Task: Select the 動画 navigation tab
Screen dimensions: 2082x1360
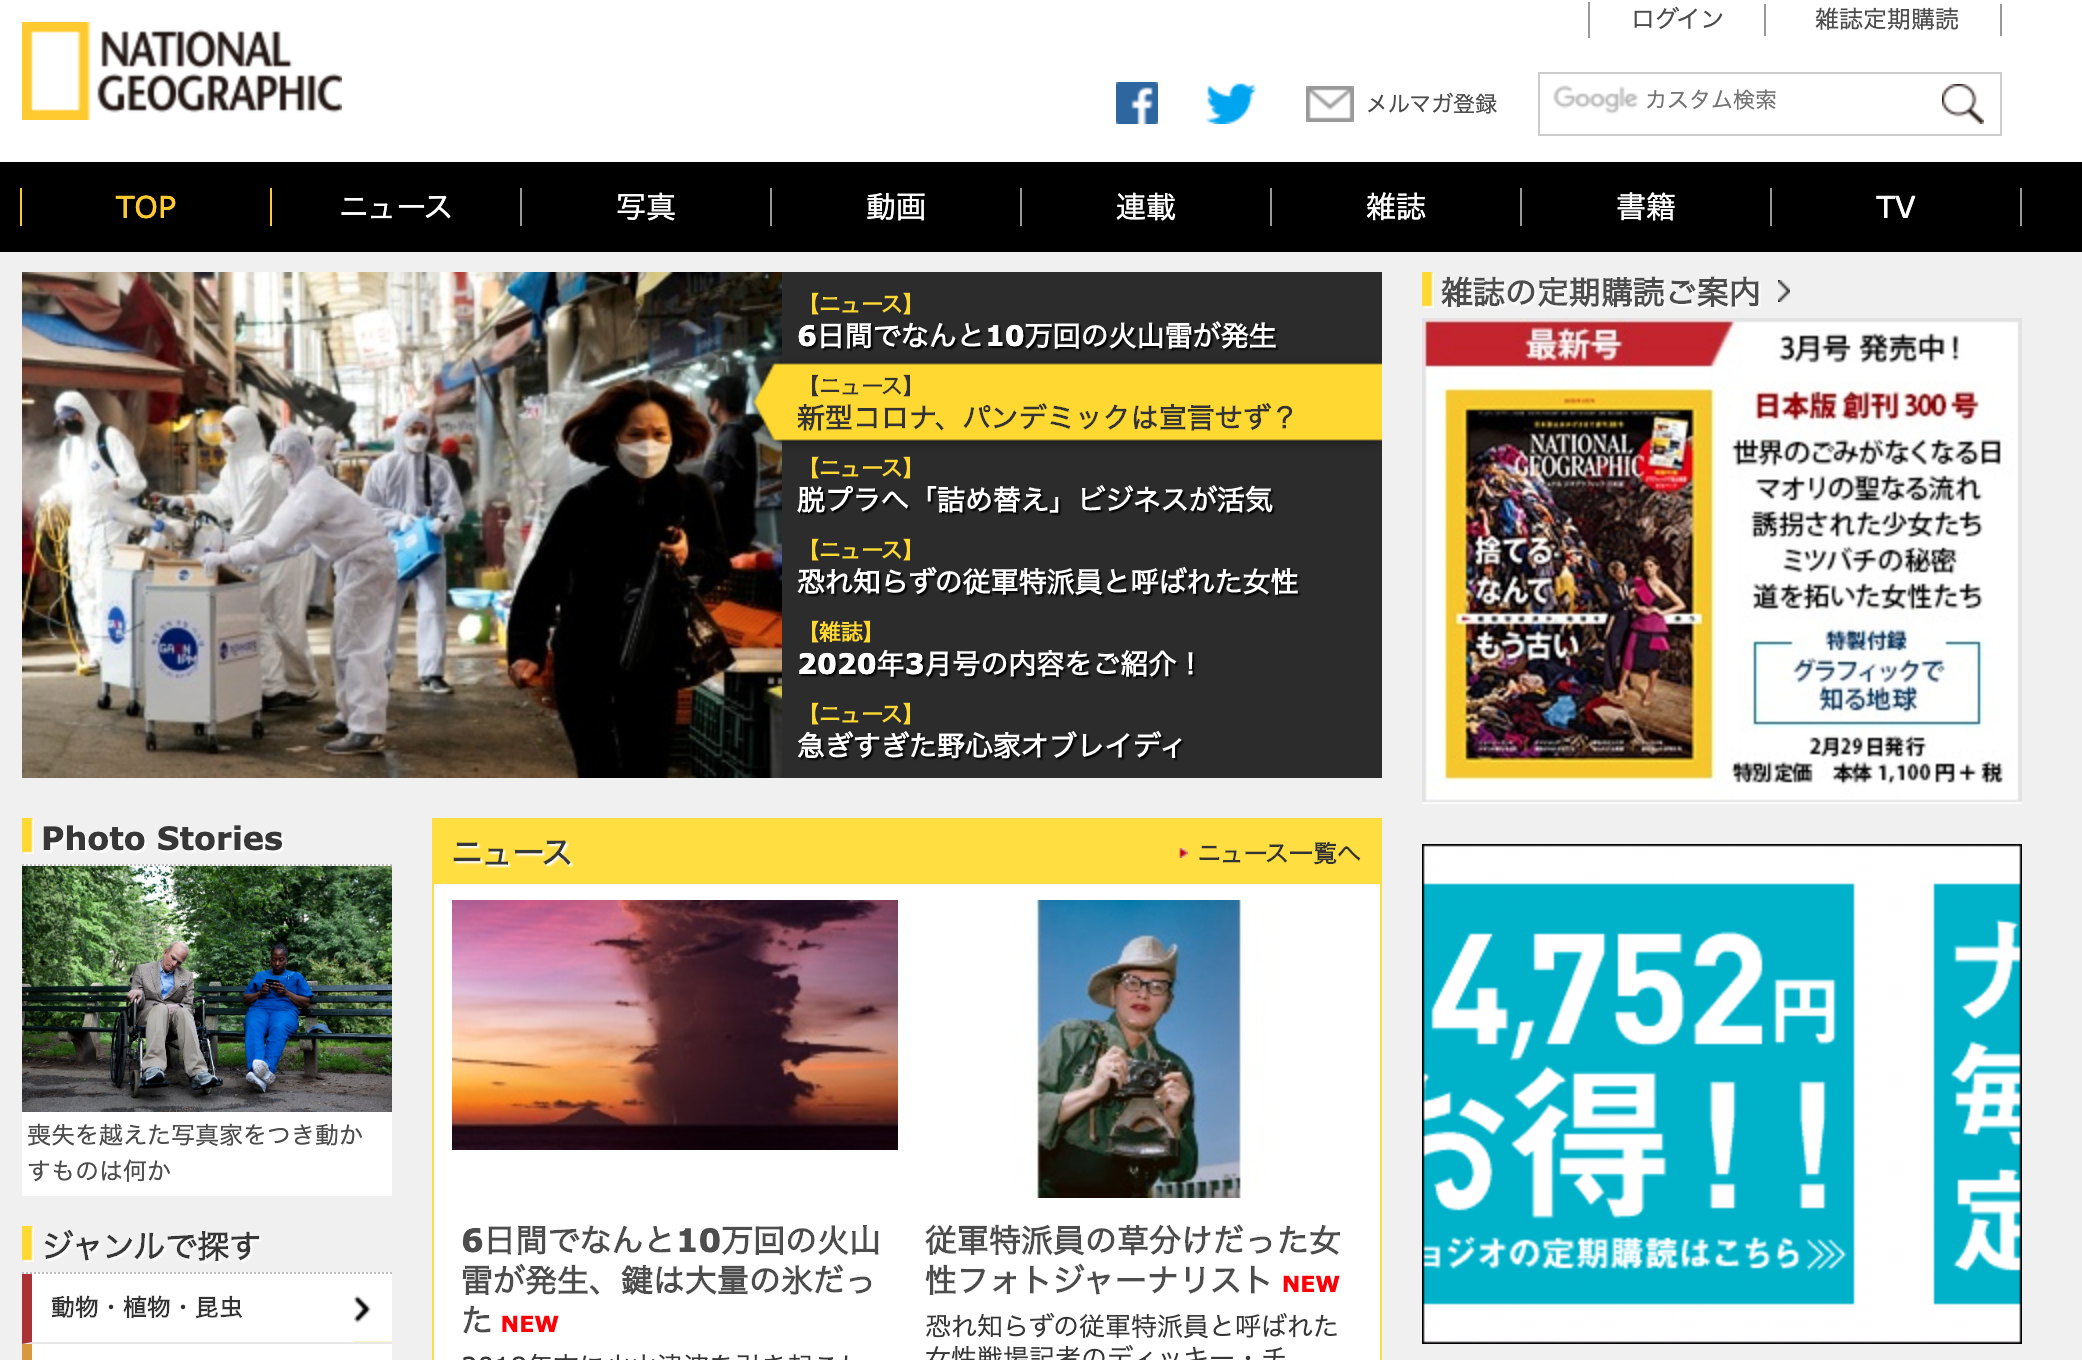Action: (x=896, y=207)
